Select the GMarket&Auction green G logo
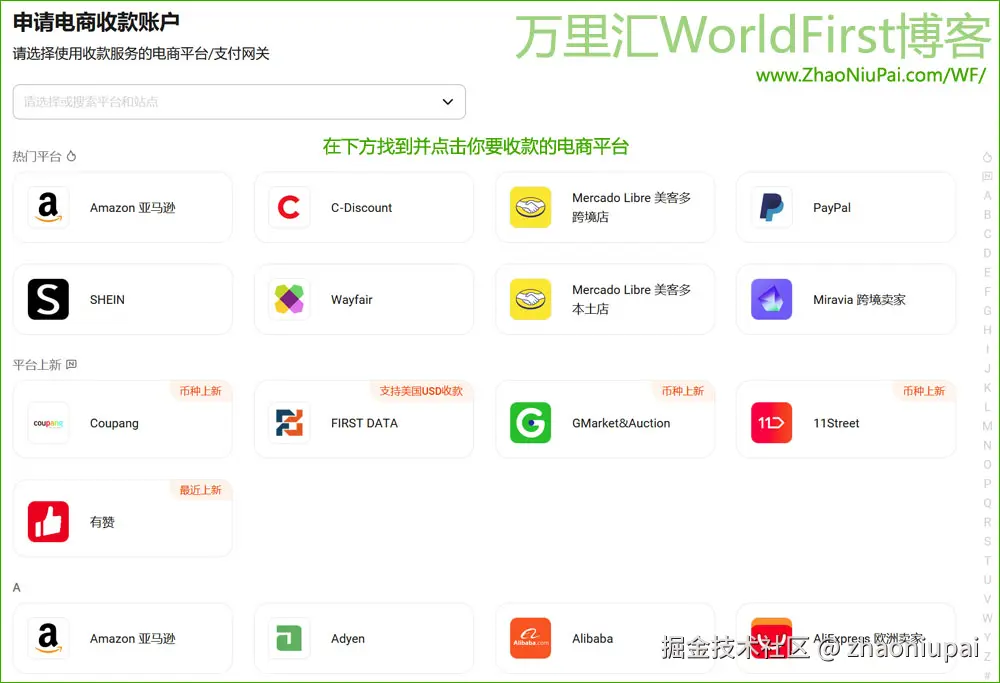The image size is (1000, 683). pyautogui.click(x=530, y=423)
